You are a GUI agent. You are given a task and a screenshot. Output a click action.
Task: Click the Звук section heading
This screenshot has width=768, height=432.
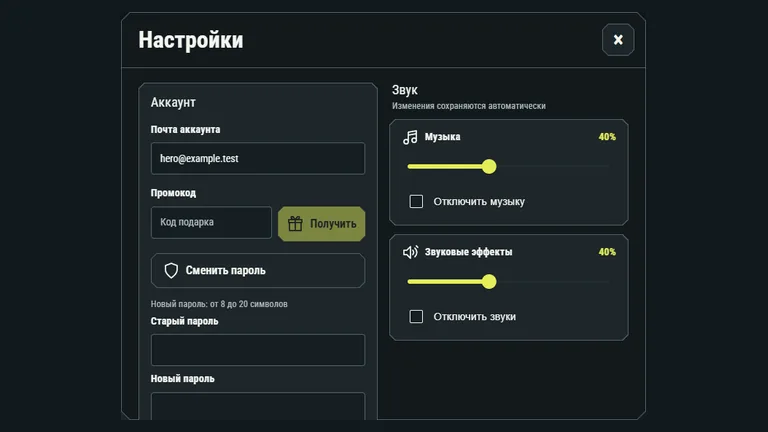[405, 90]
